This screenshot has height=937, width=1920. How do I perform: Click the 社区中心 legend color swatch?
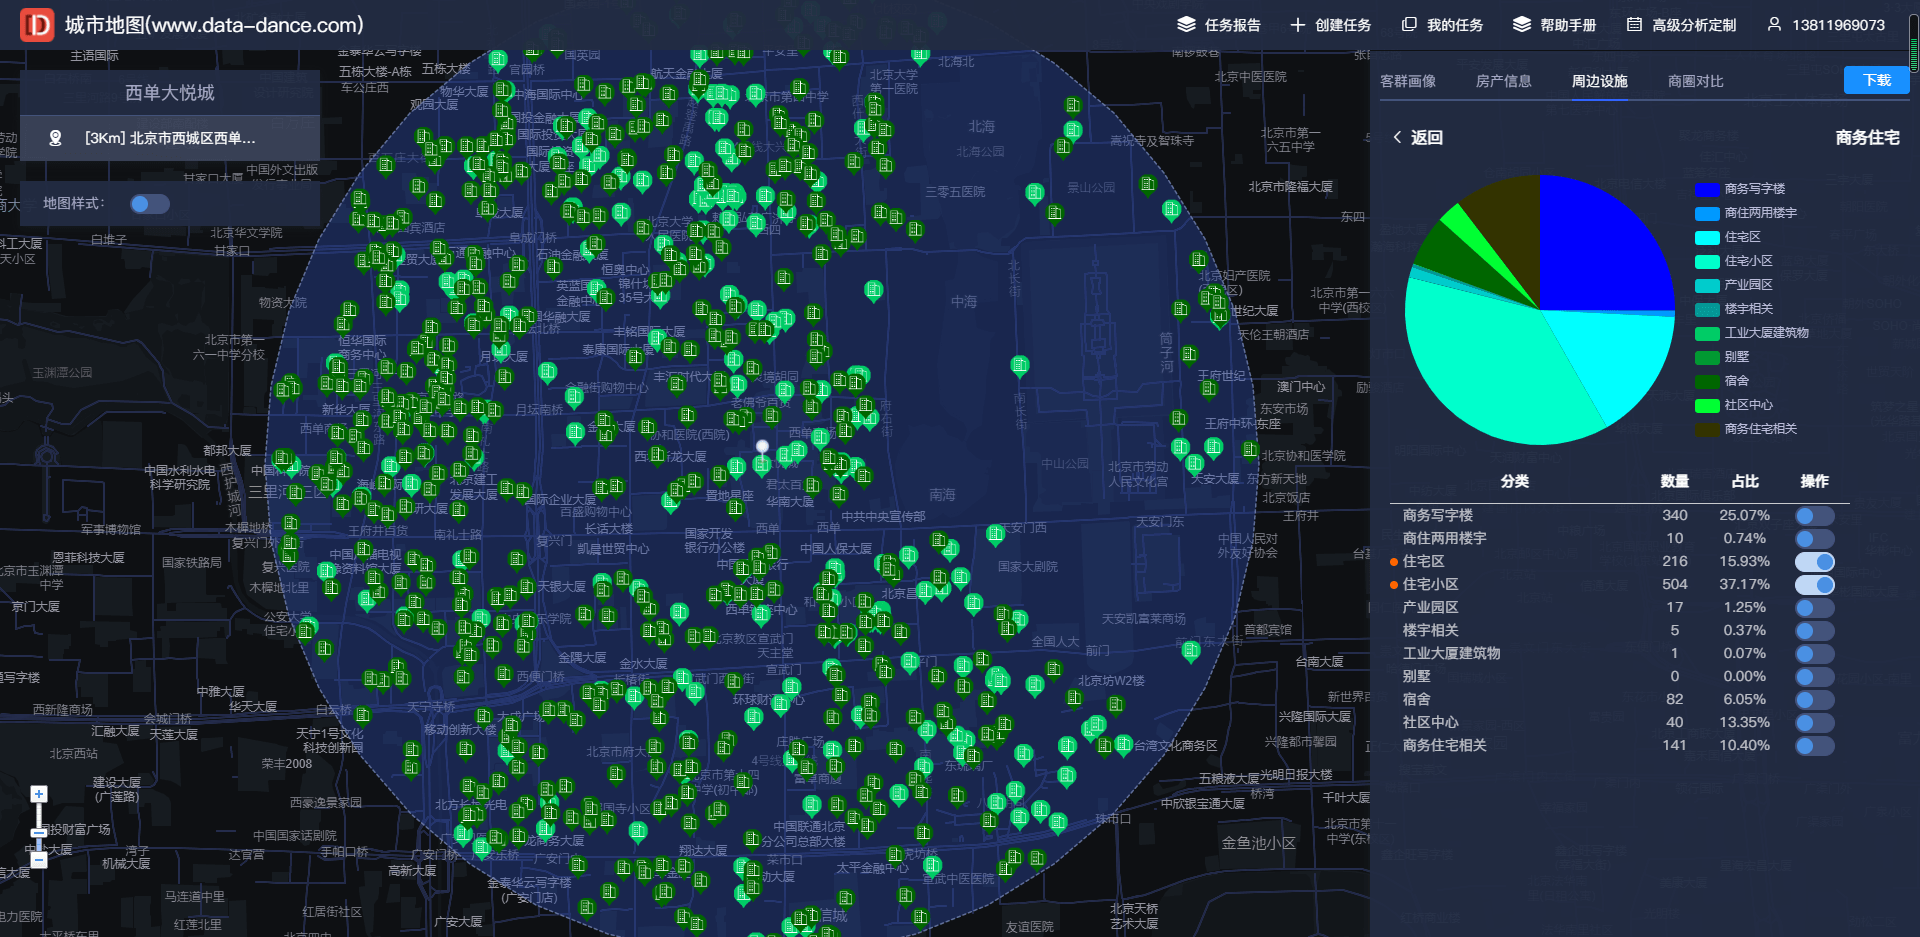pyautogui.click(x=1707, y=405)
